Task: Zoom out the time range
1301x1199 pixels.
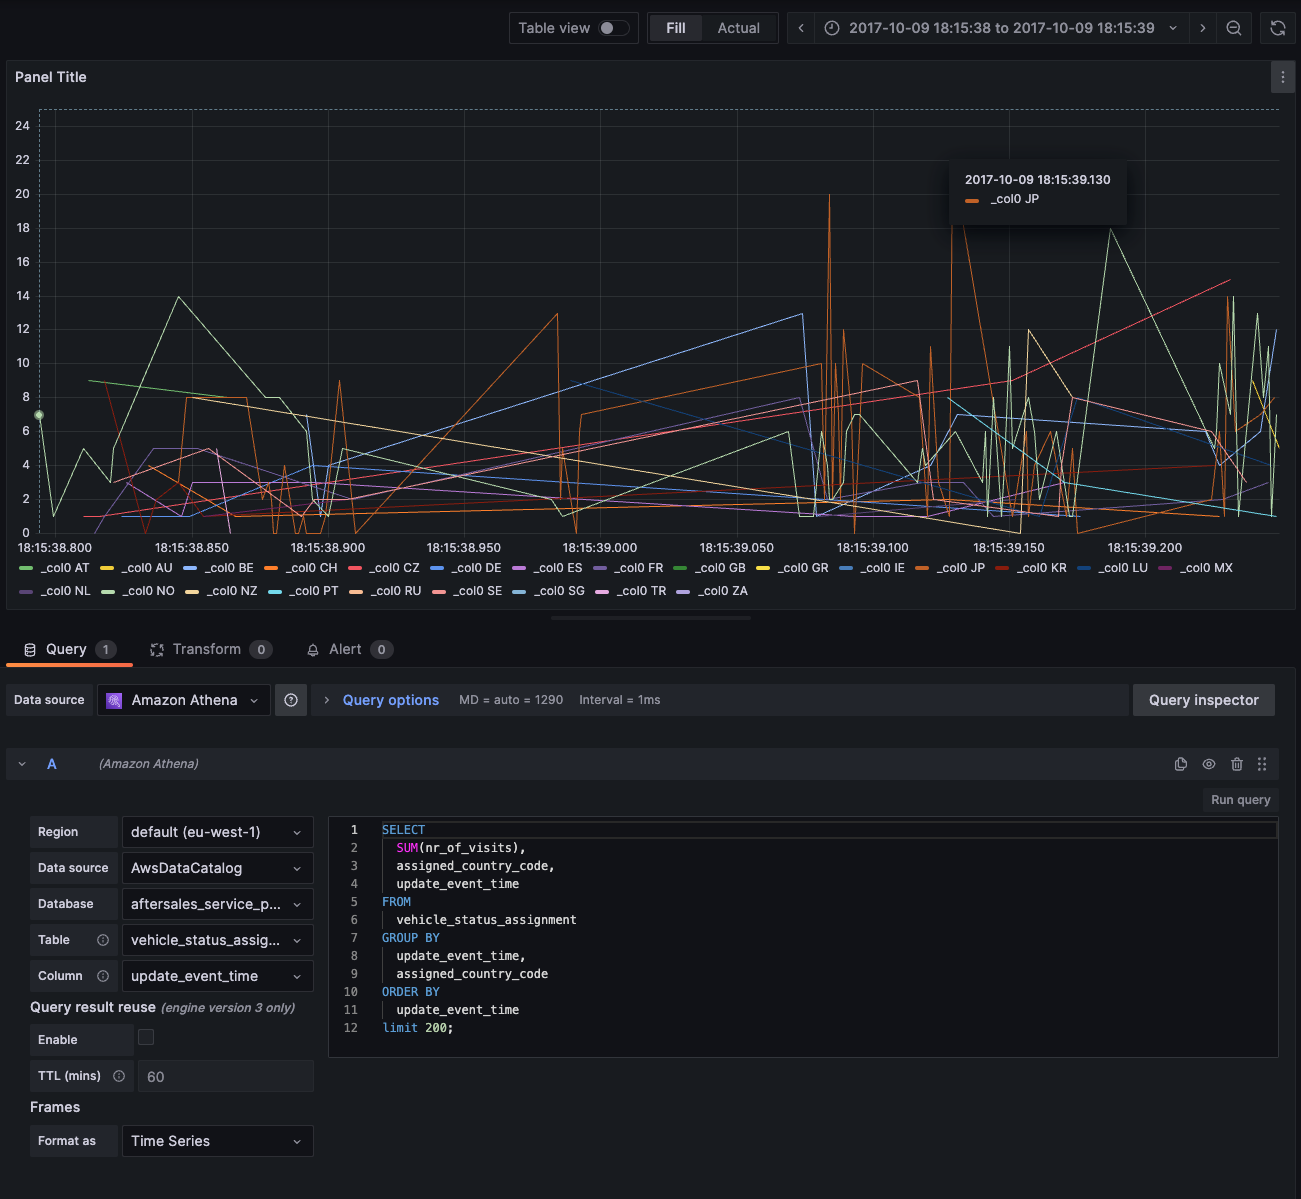Action: tap(1234, 28)
